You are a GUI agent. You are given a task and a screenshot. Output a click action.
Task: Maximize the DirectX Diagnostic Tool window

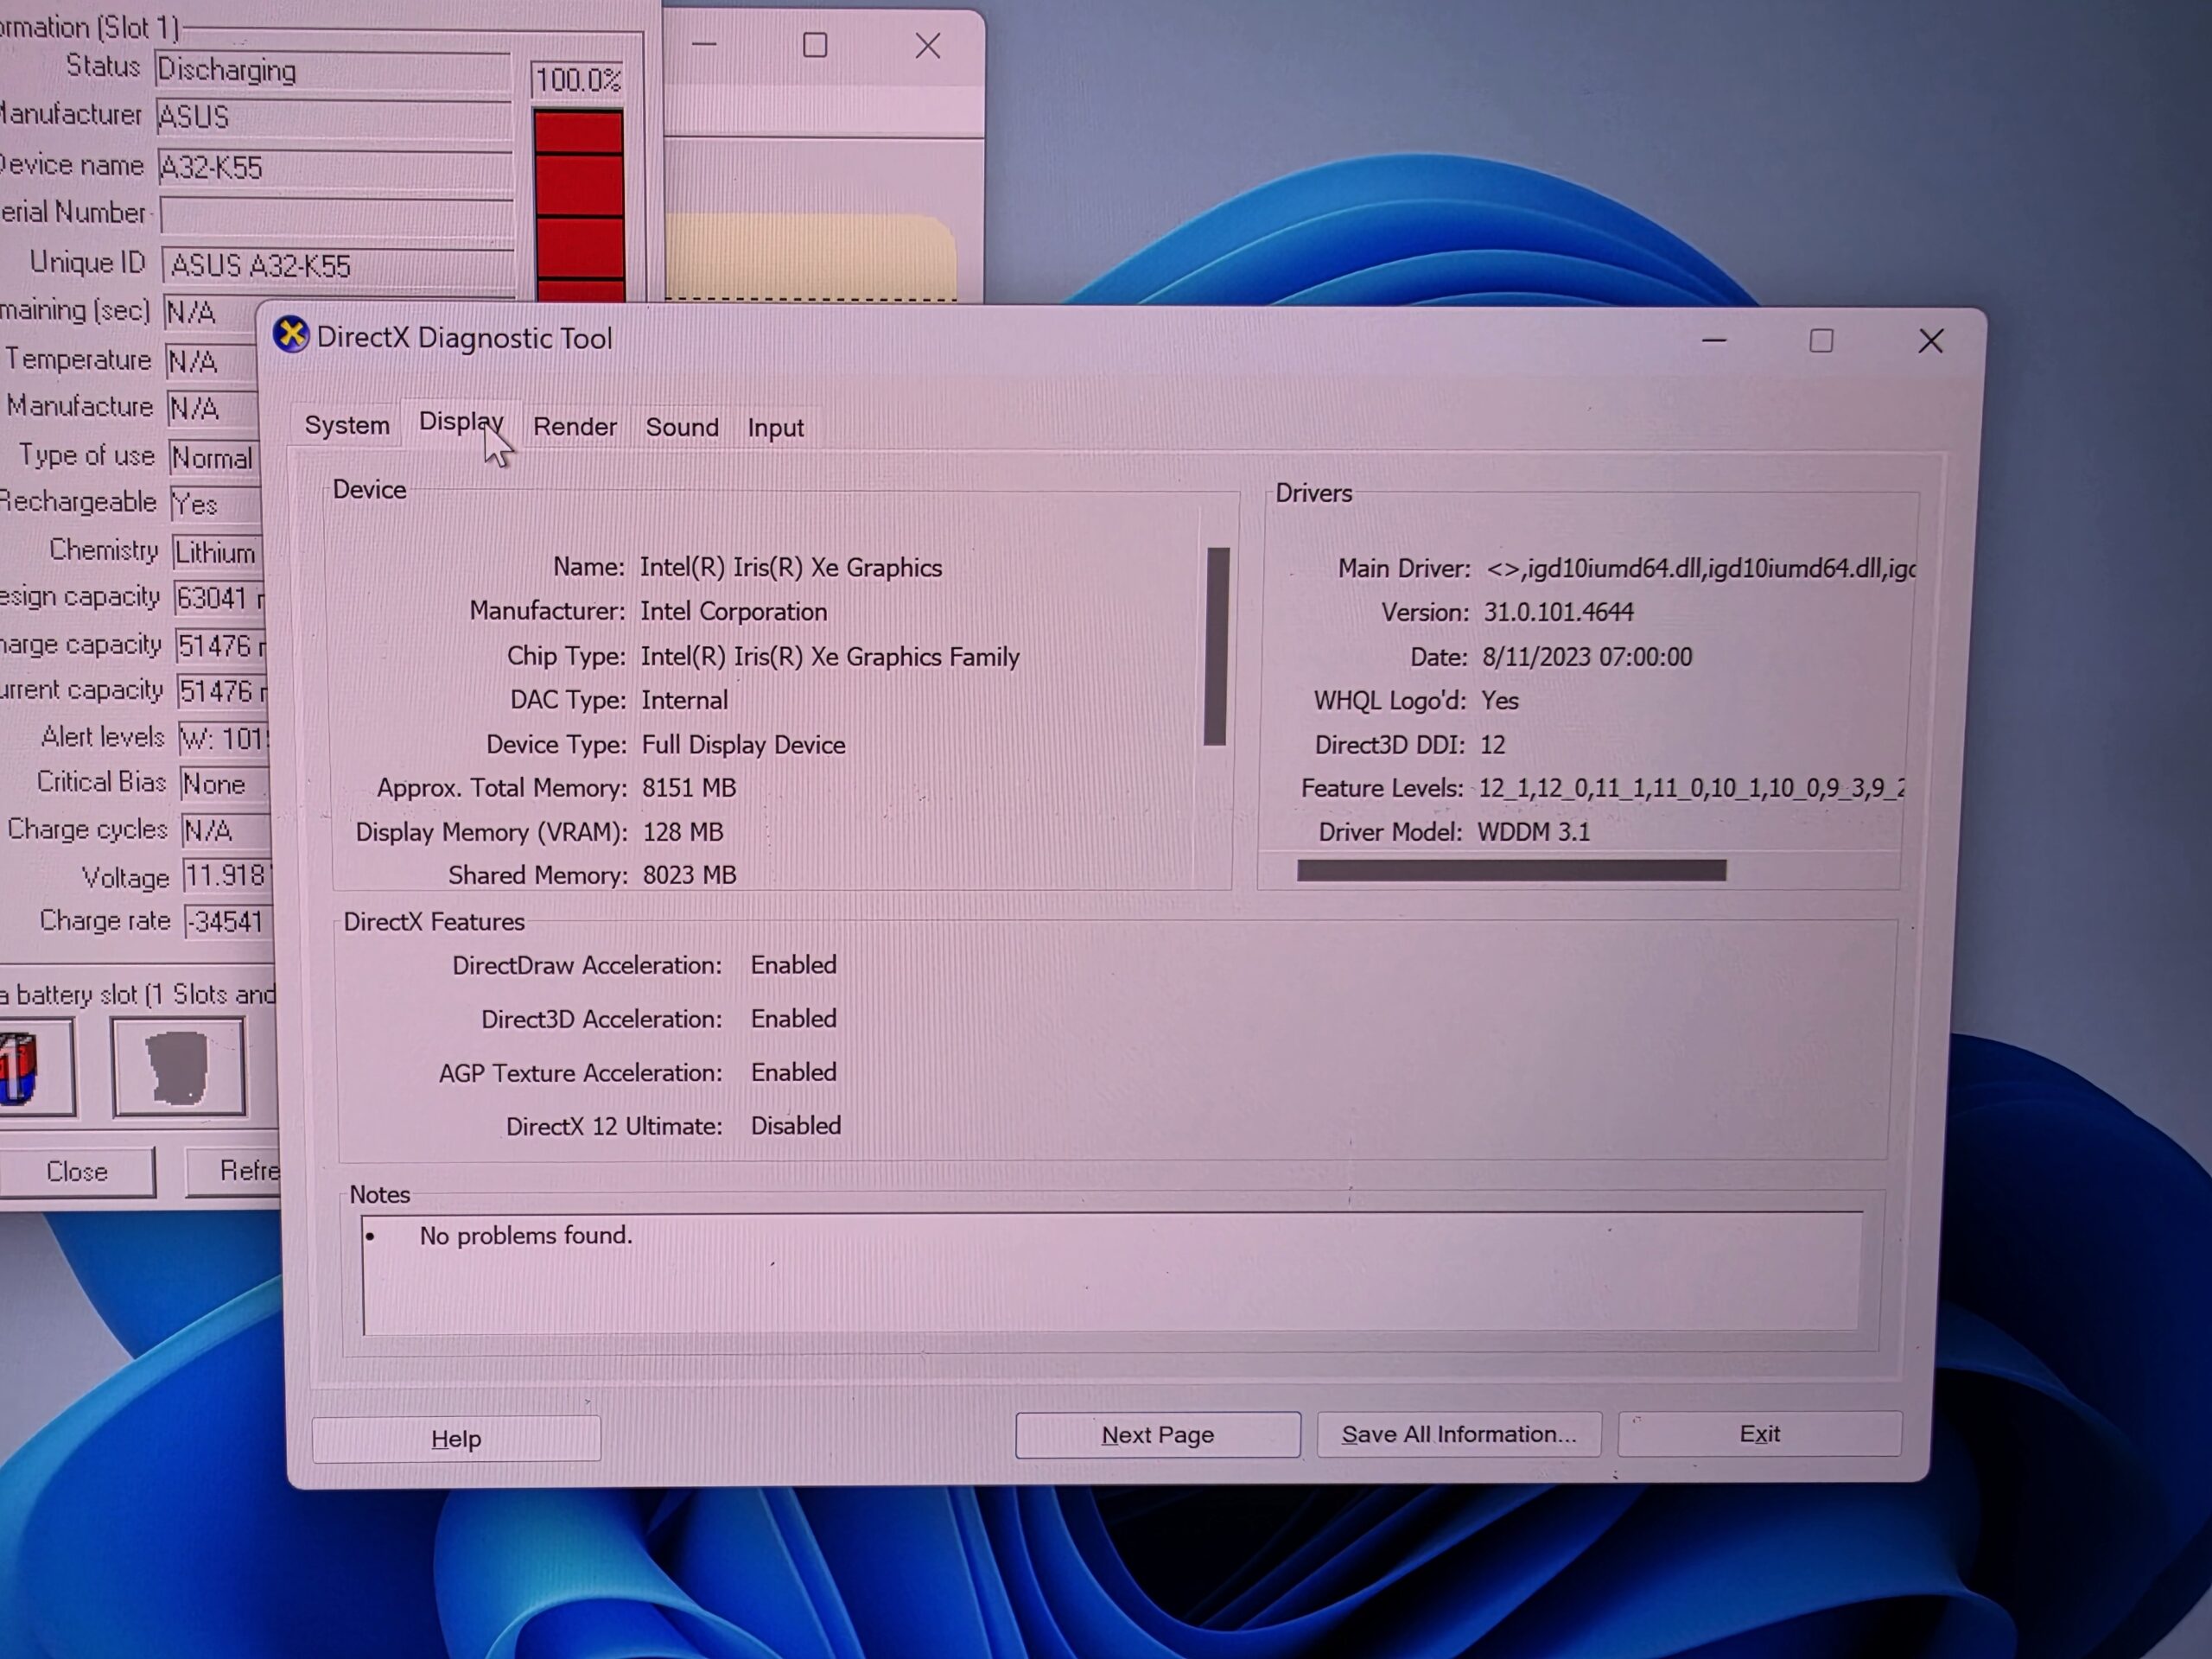coord(1821,341)
